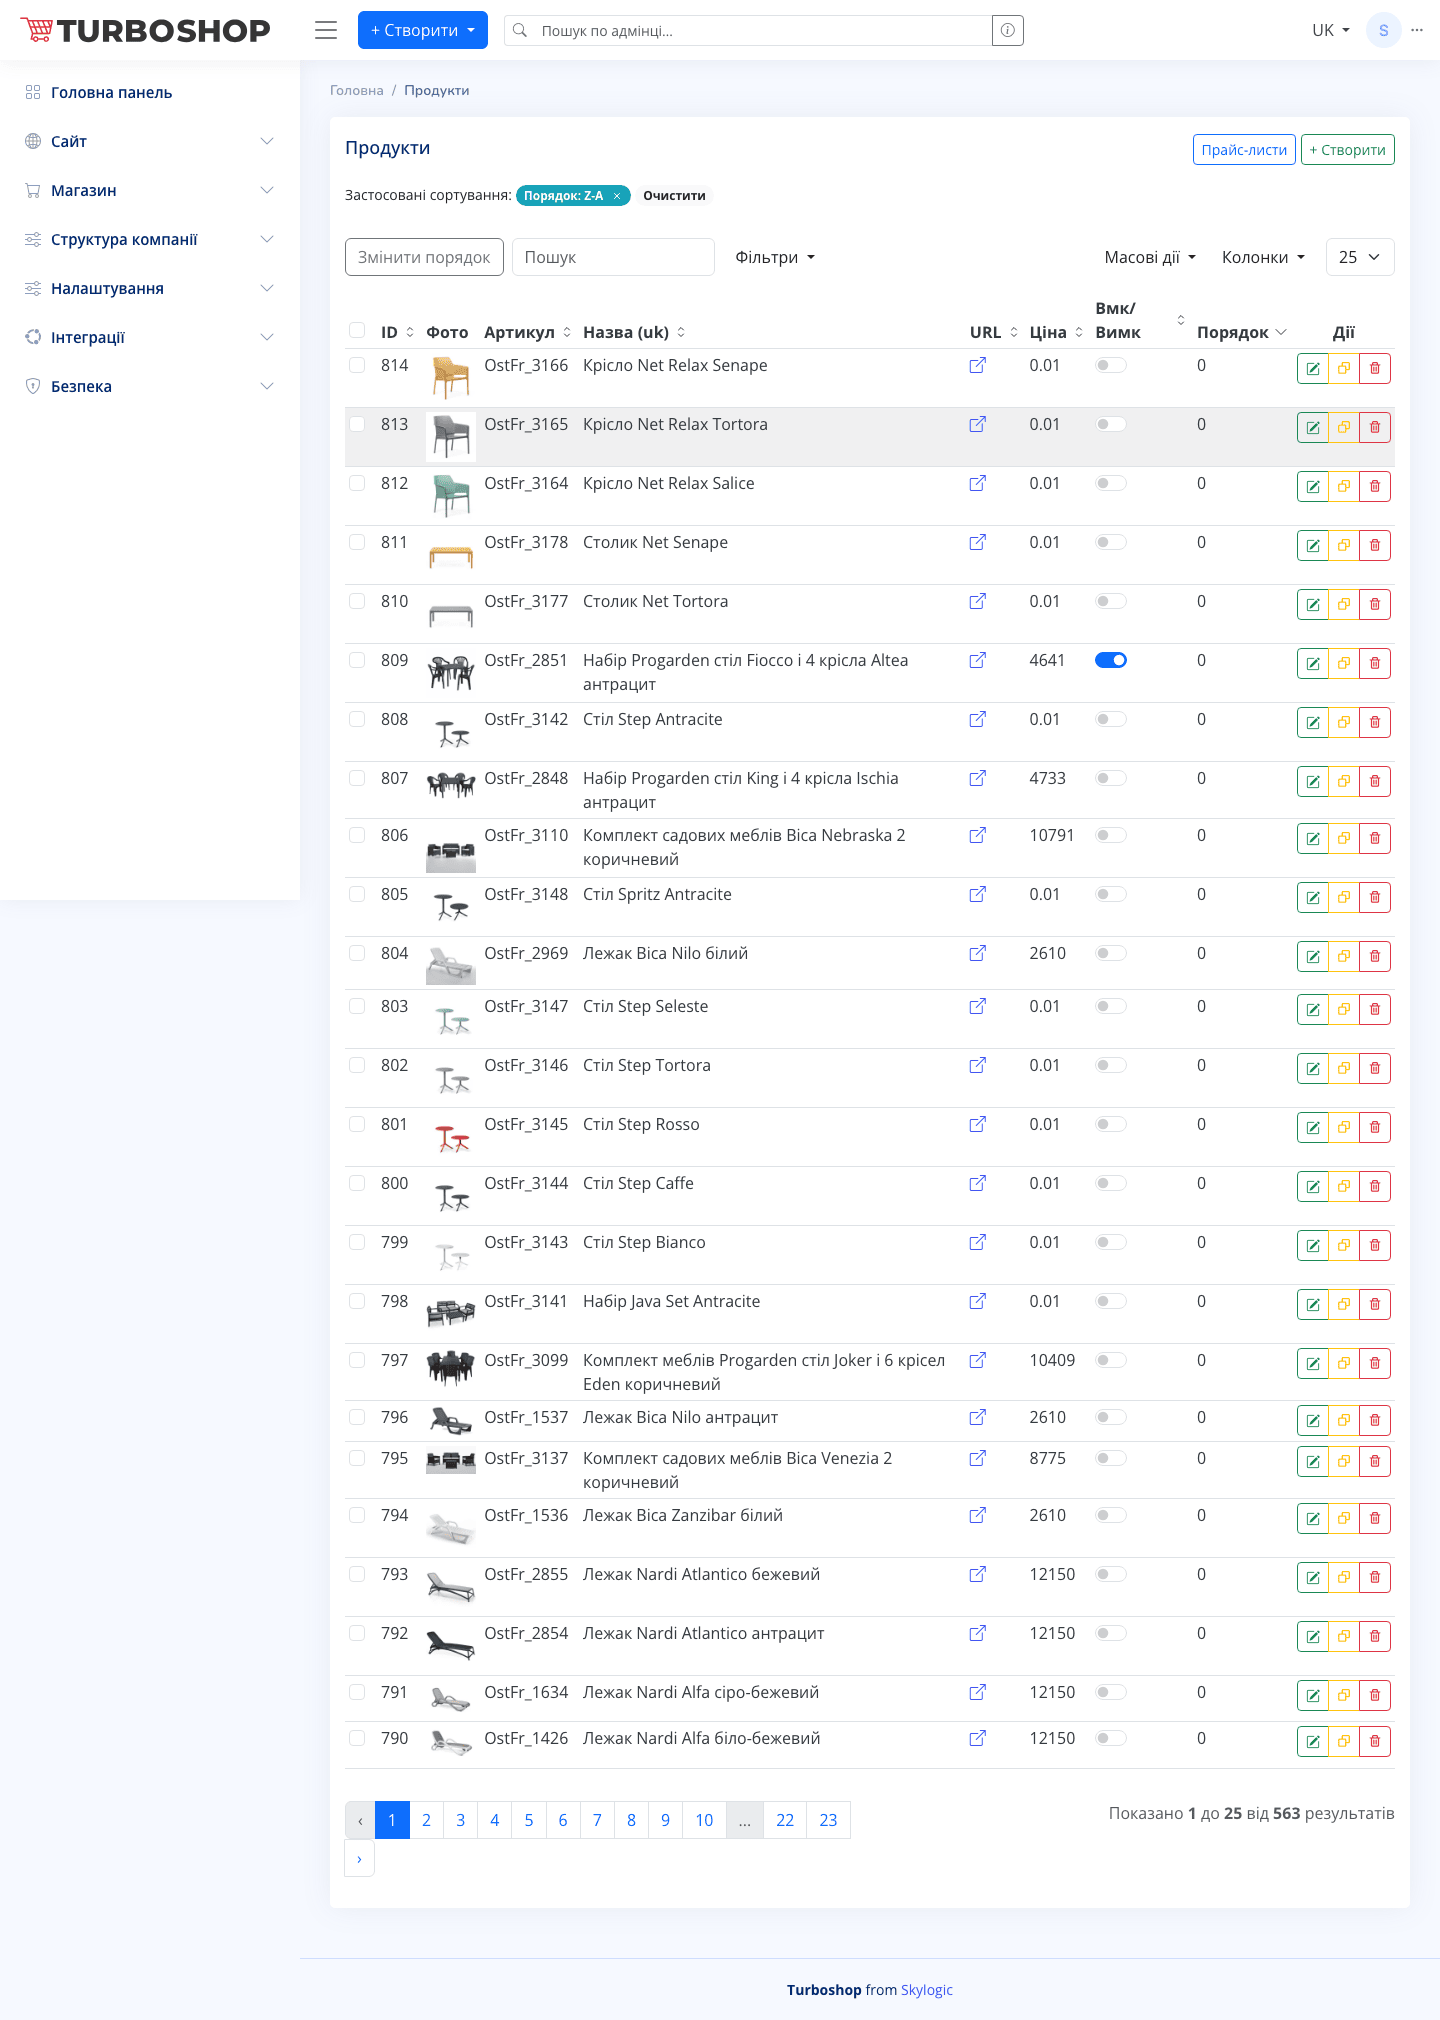Edit product 806 Bica Nebraska 2
The image size is (1440, 2020).
tap(1312, 838)
